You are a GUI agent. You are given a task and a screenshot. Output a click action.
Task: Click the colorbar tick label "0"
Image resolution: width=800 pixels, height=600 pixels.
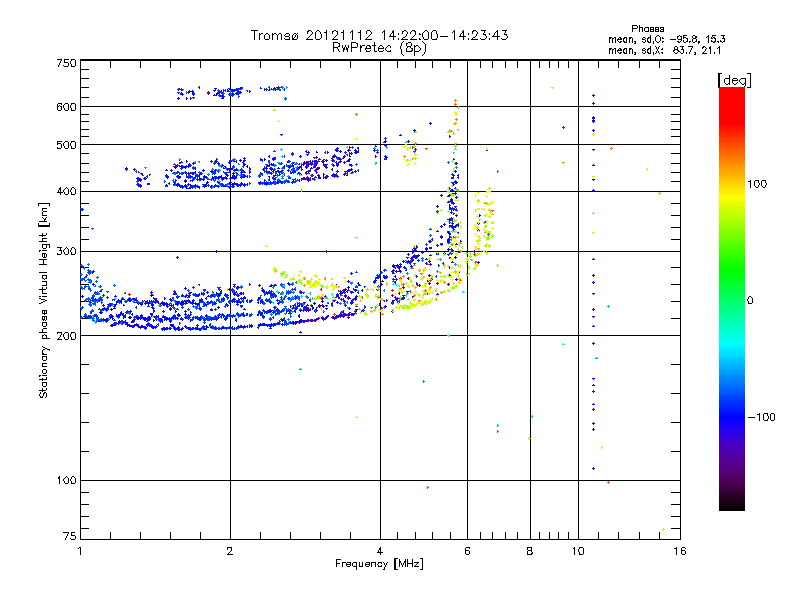pos(750,301)
